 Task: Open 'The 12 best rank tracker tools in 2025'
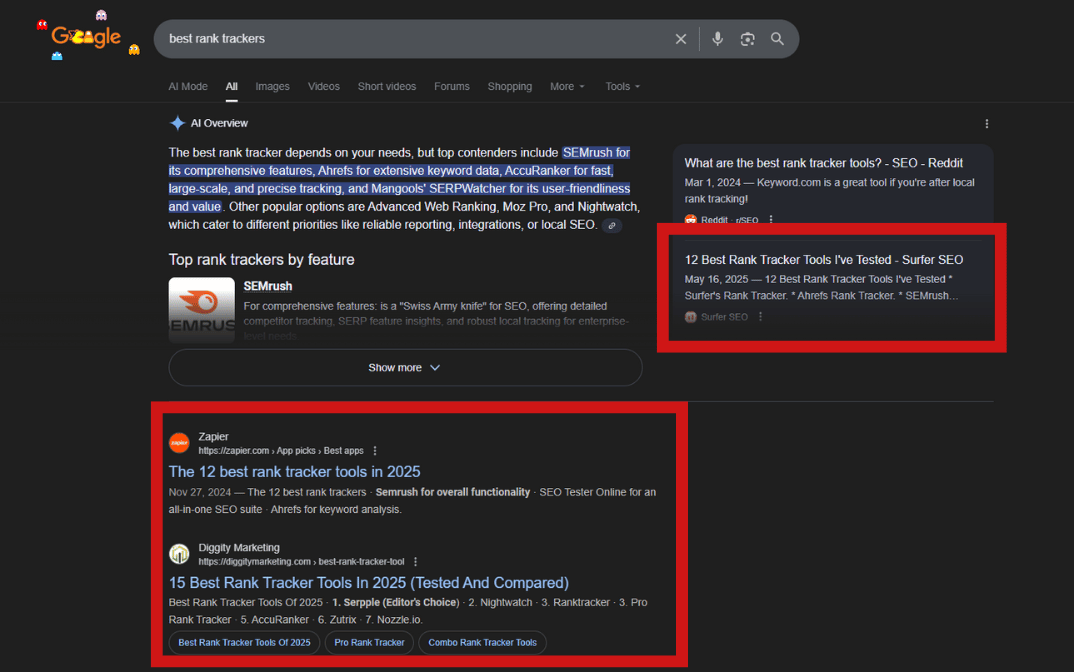click(295, 471)
